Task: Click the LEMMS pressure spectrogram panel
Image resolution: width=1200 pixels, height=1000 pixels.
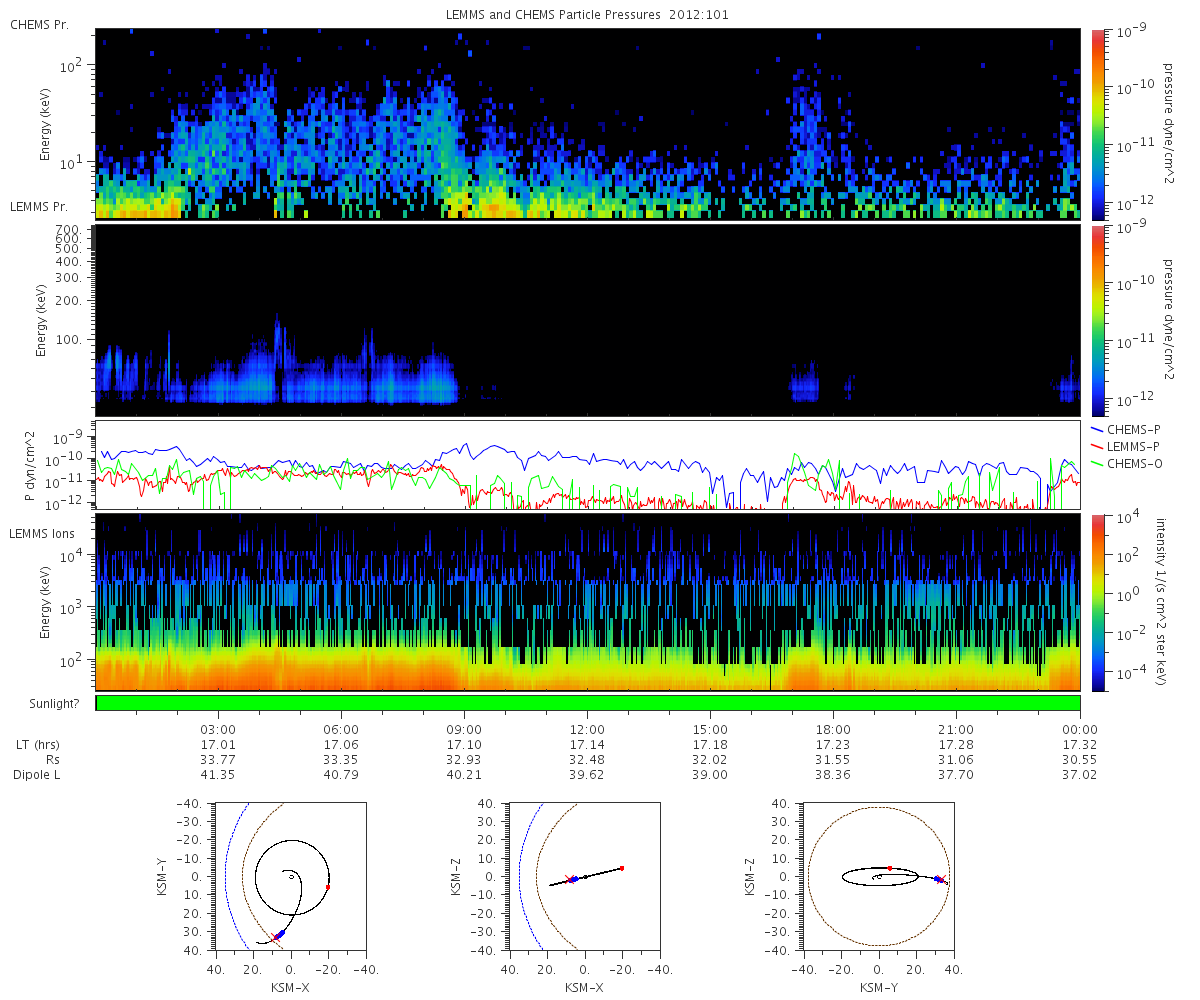Action: coord(588,320)
